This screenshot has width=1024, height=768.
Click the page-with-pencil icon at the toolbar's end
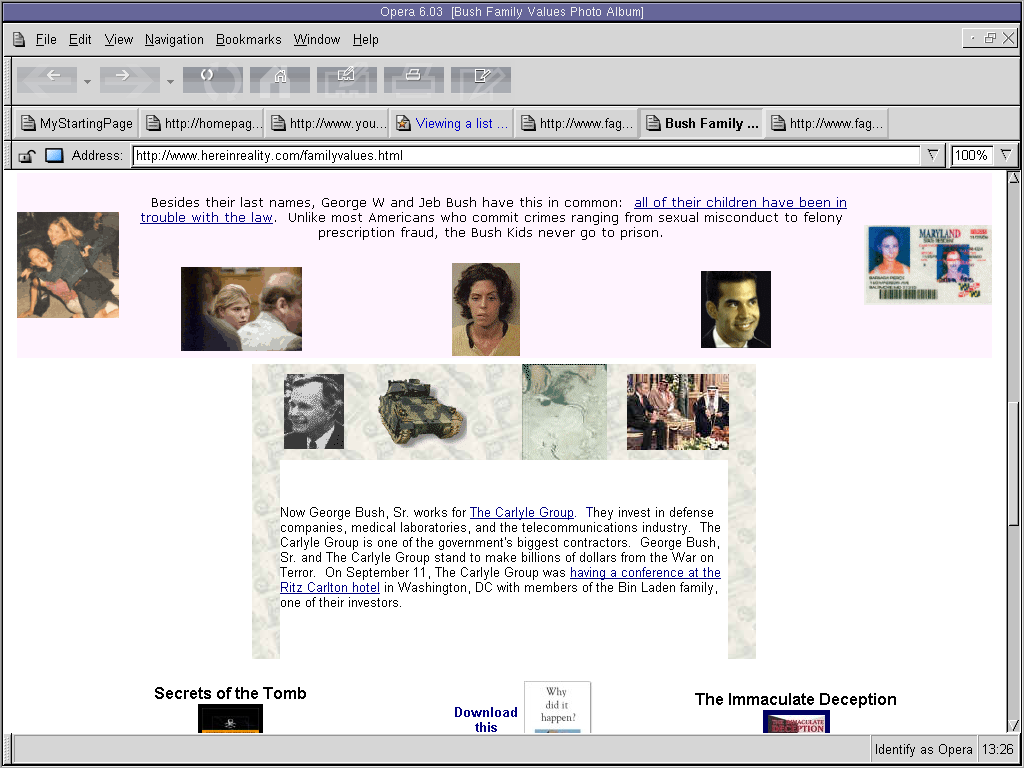pos(481,79)
